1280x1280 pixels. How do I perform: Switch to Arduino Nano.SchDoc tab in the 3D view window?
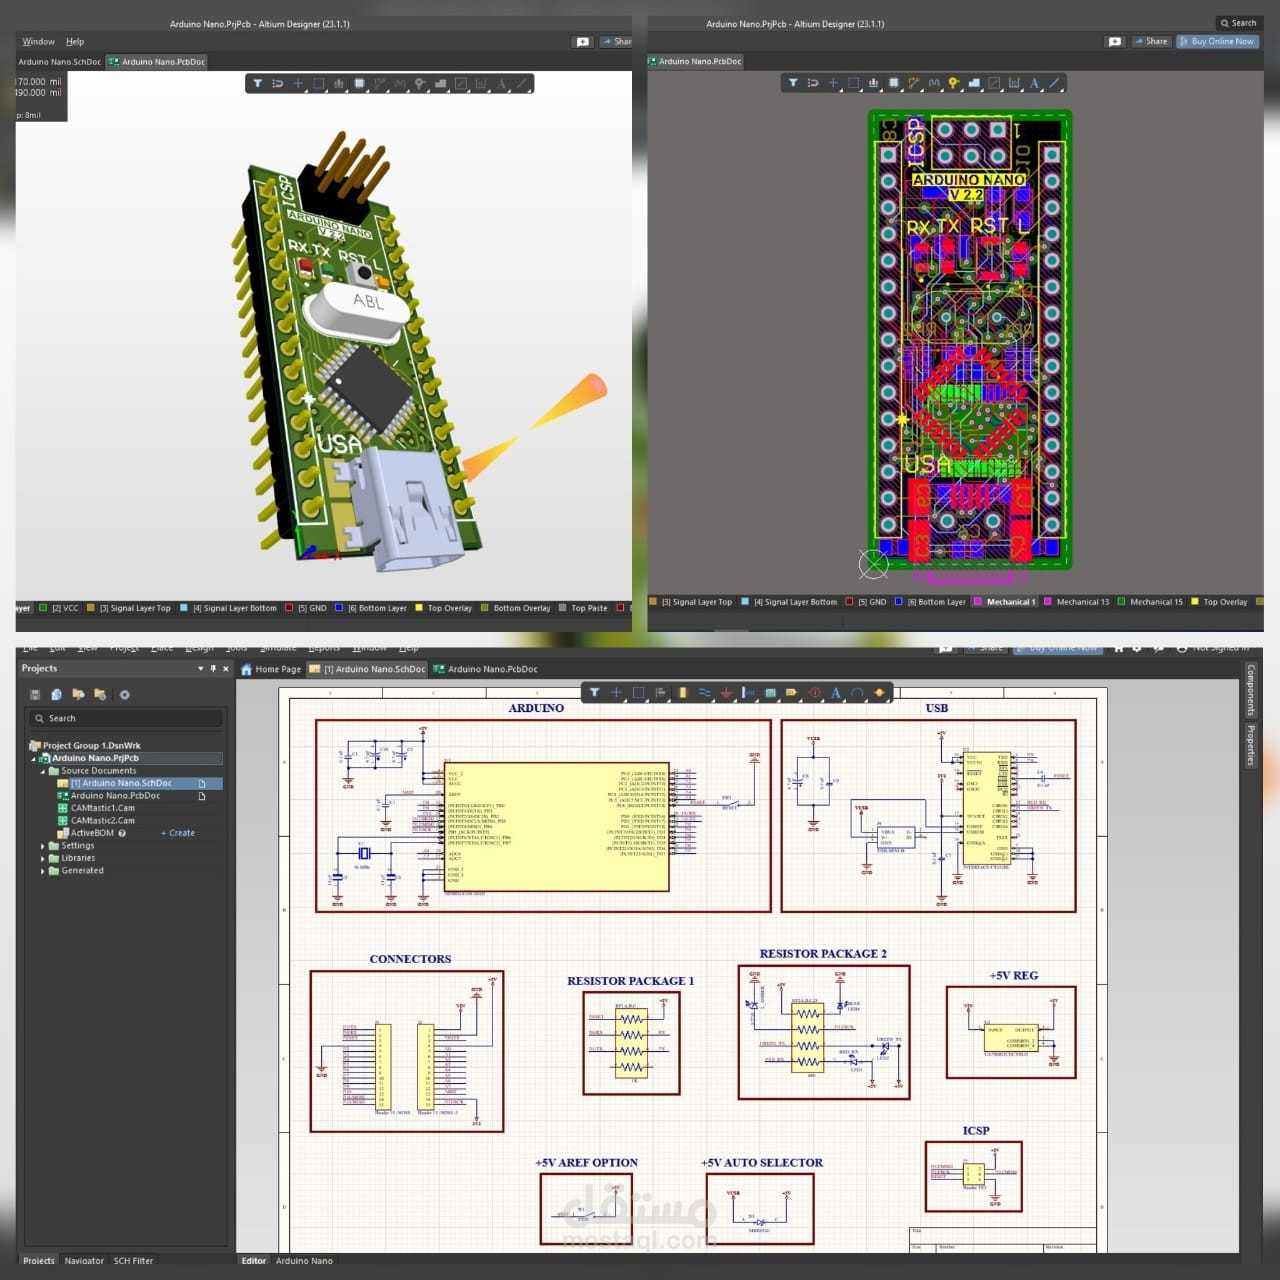[x=60, y=62]
